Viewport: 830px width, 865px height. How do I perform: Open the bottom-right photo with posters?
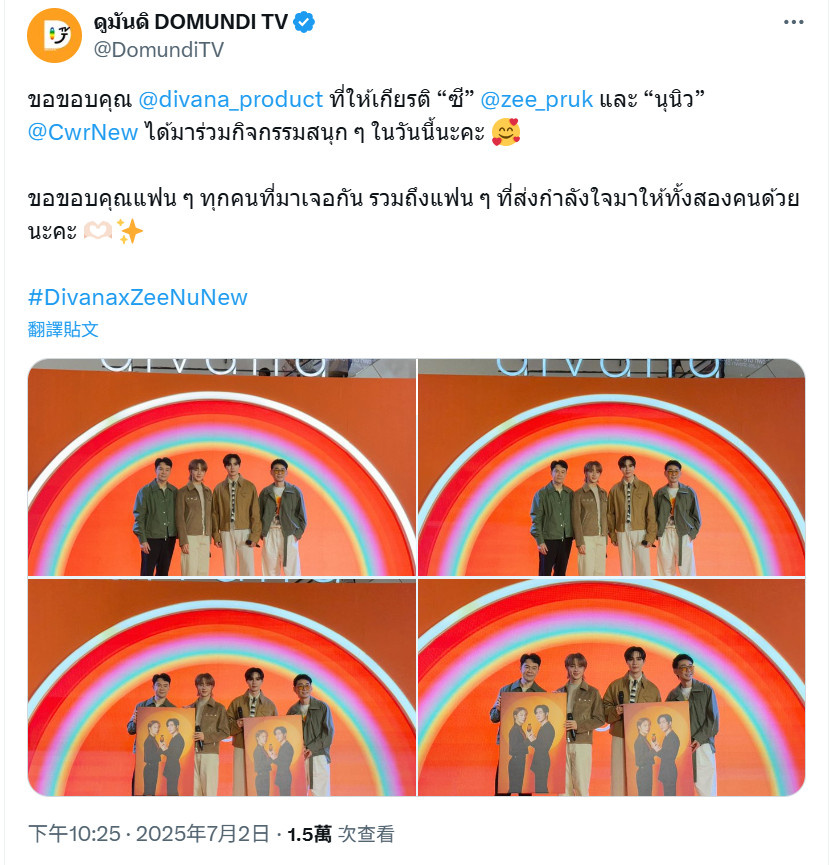point(611,687)
